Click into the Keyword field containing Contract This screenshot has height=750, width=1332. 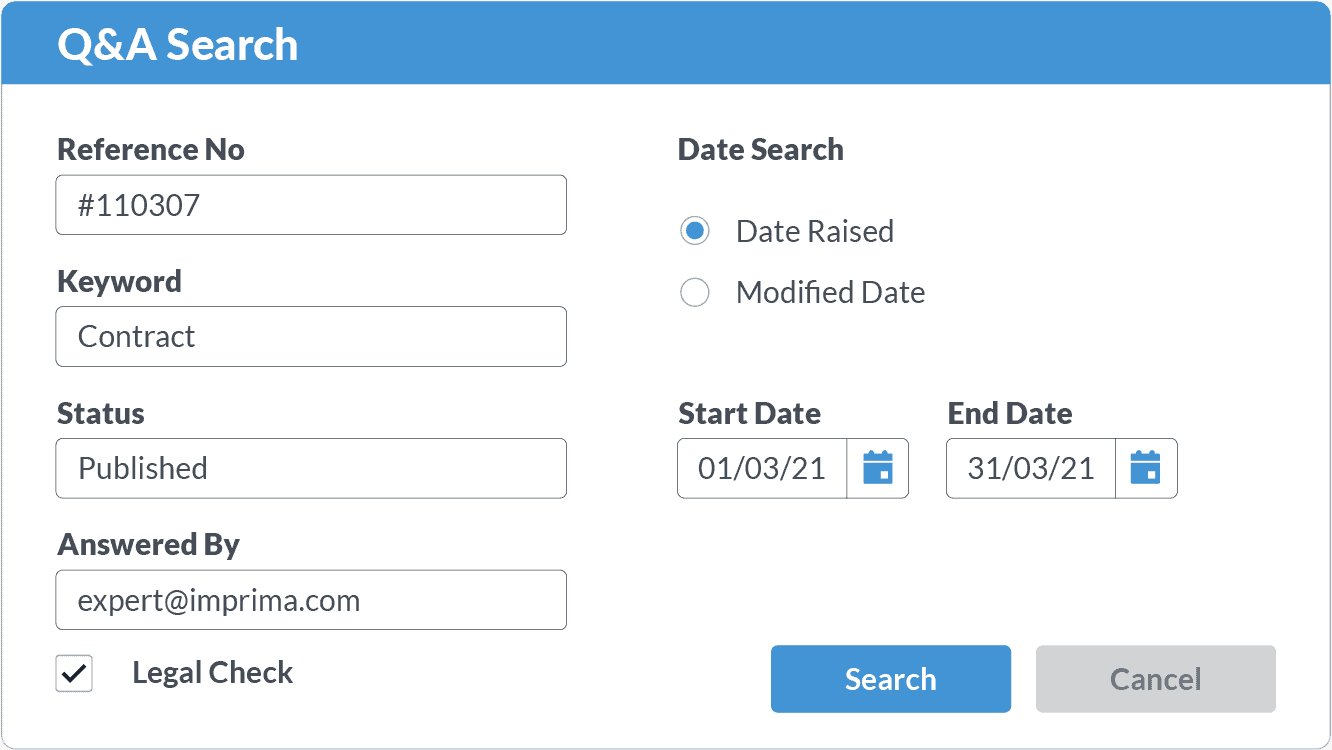point(311,336)
